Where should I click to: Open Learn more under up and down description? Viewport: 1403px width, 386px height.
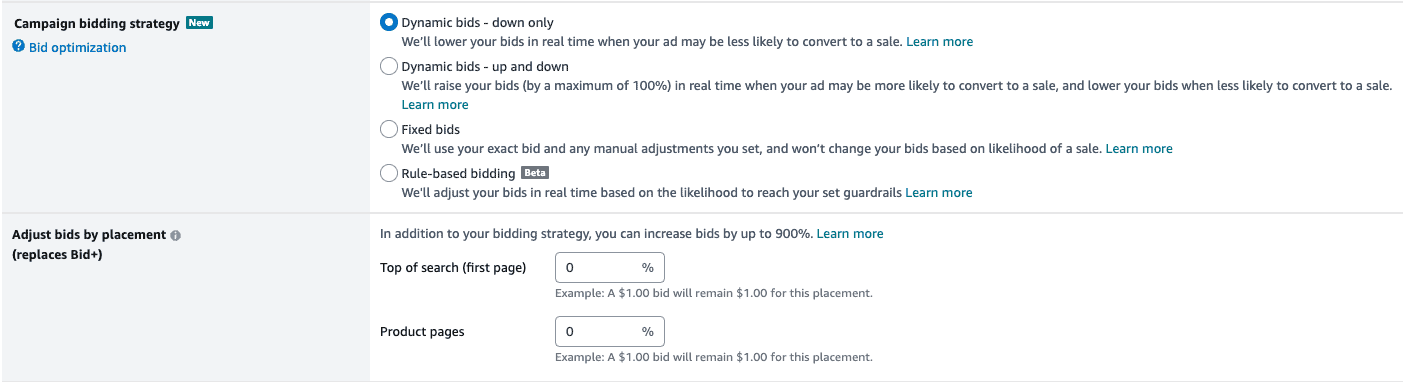435,104
